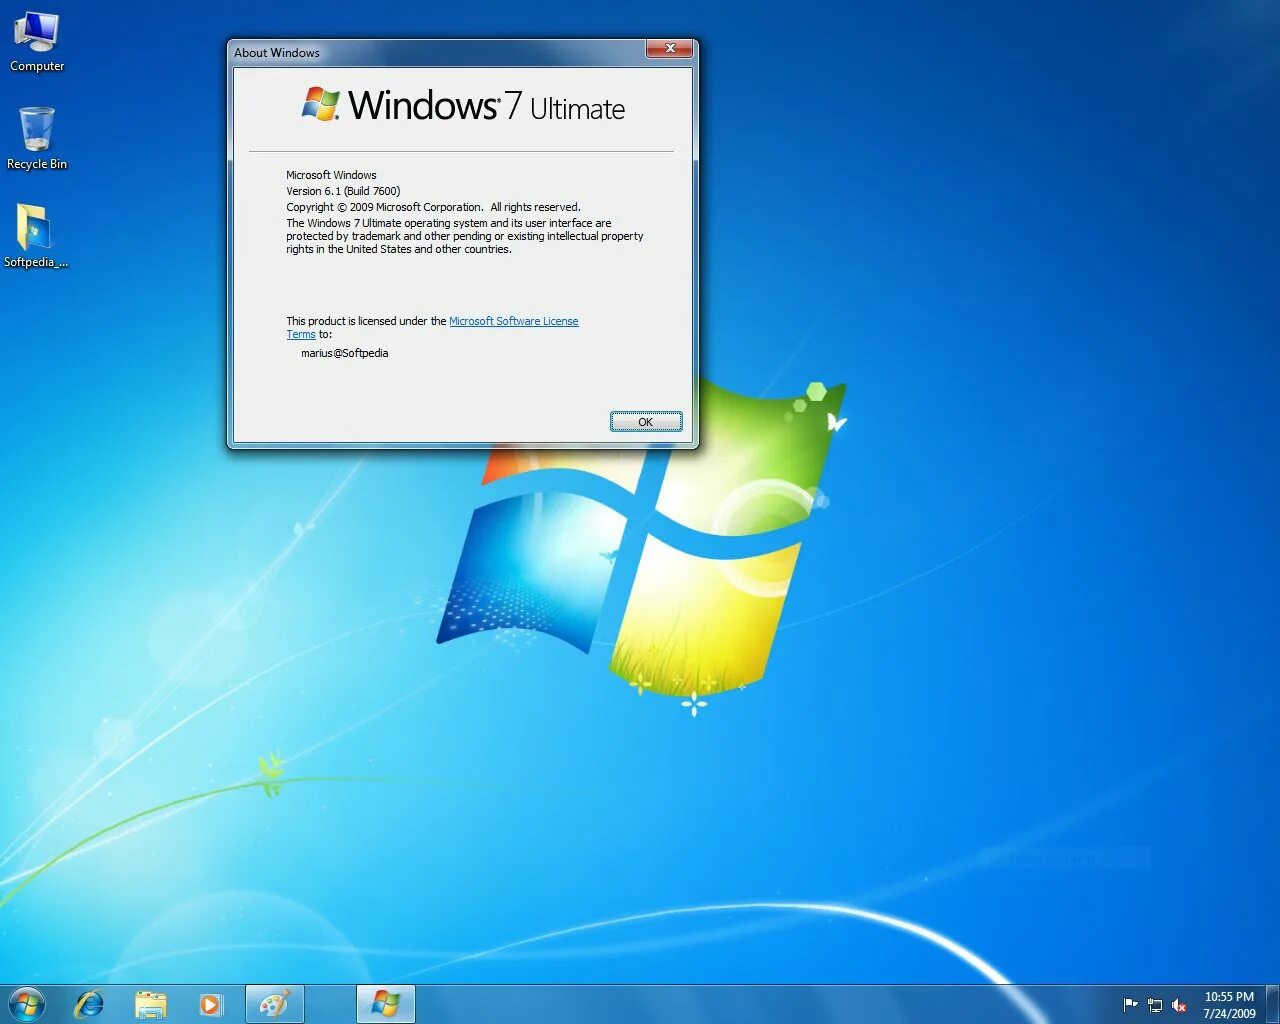
Task: Click the muted volume tray icon
Action: (1179, 1005)
